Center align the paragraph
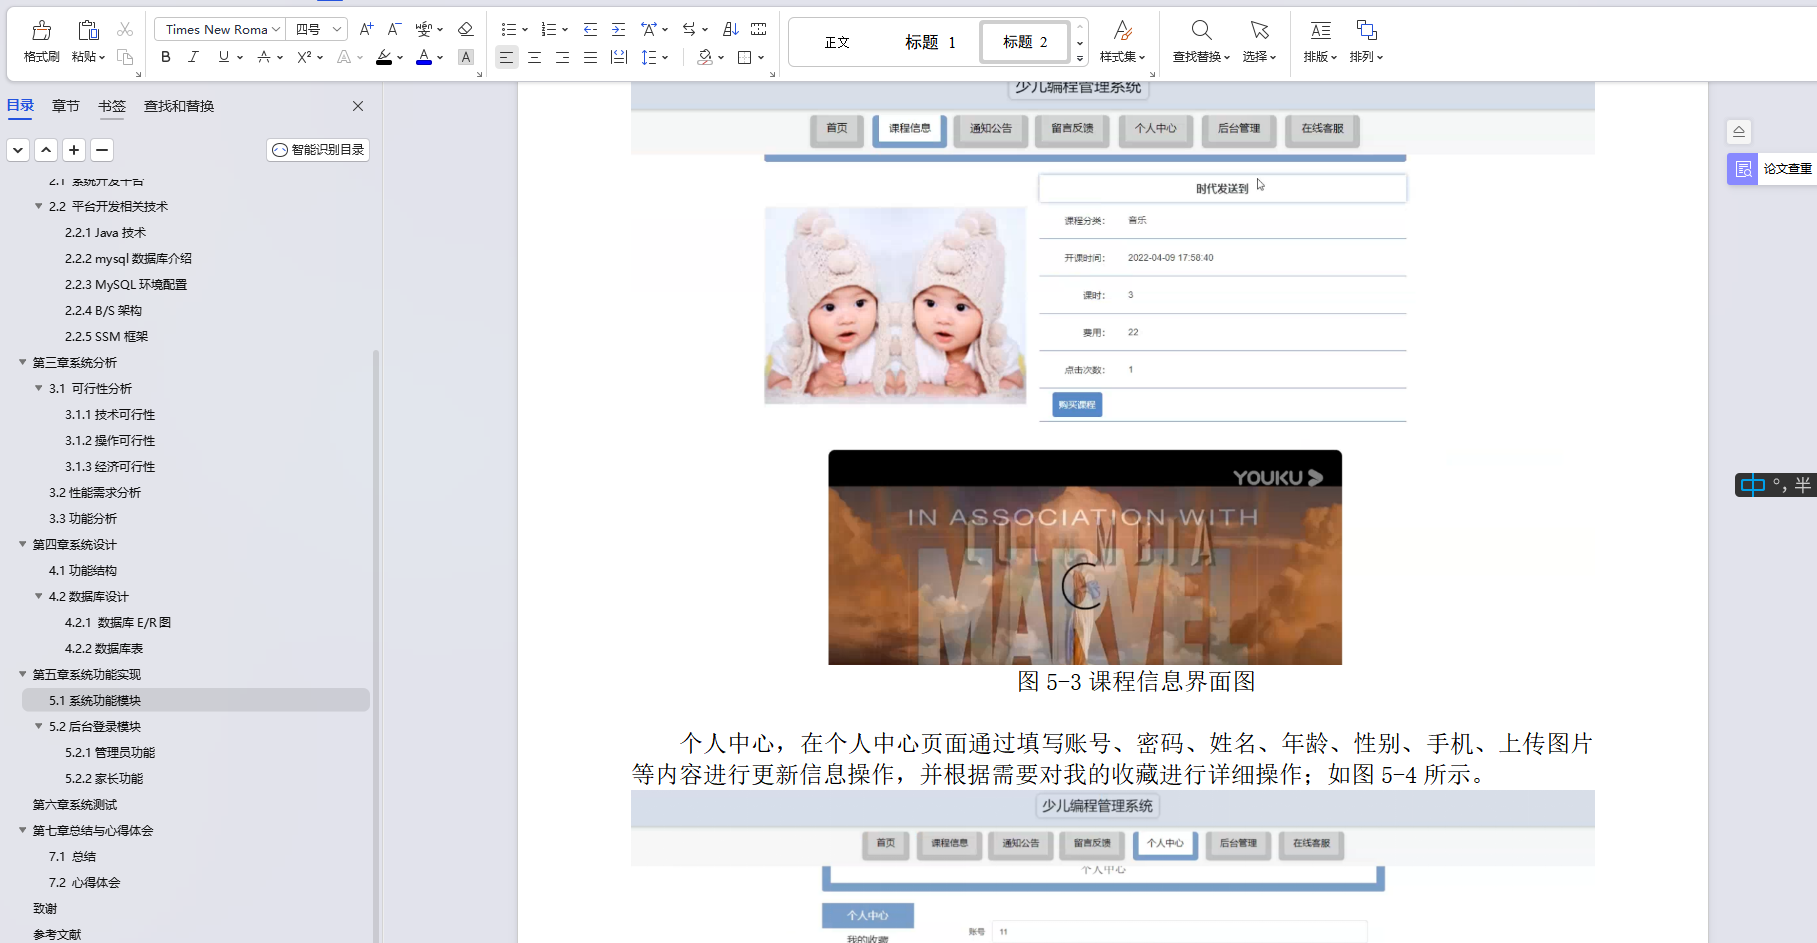The width and height of the screenshot is (1817, 943). pyautogui.click(x=534, y=57)
